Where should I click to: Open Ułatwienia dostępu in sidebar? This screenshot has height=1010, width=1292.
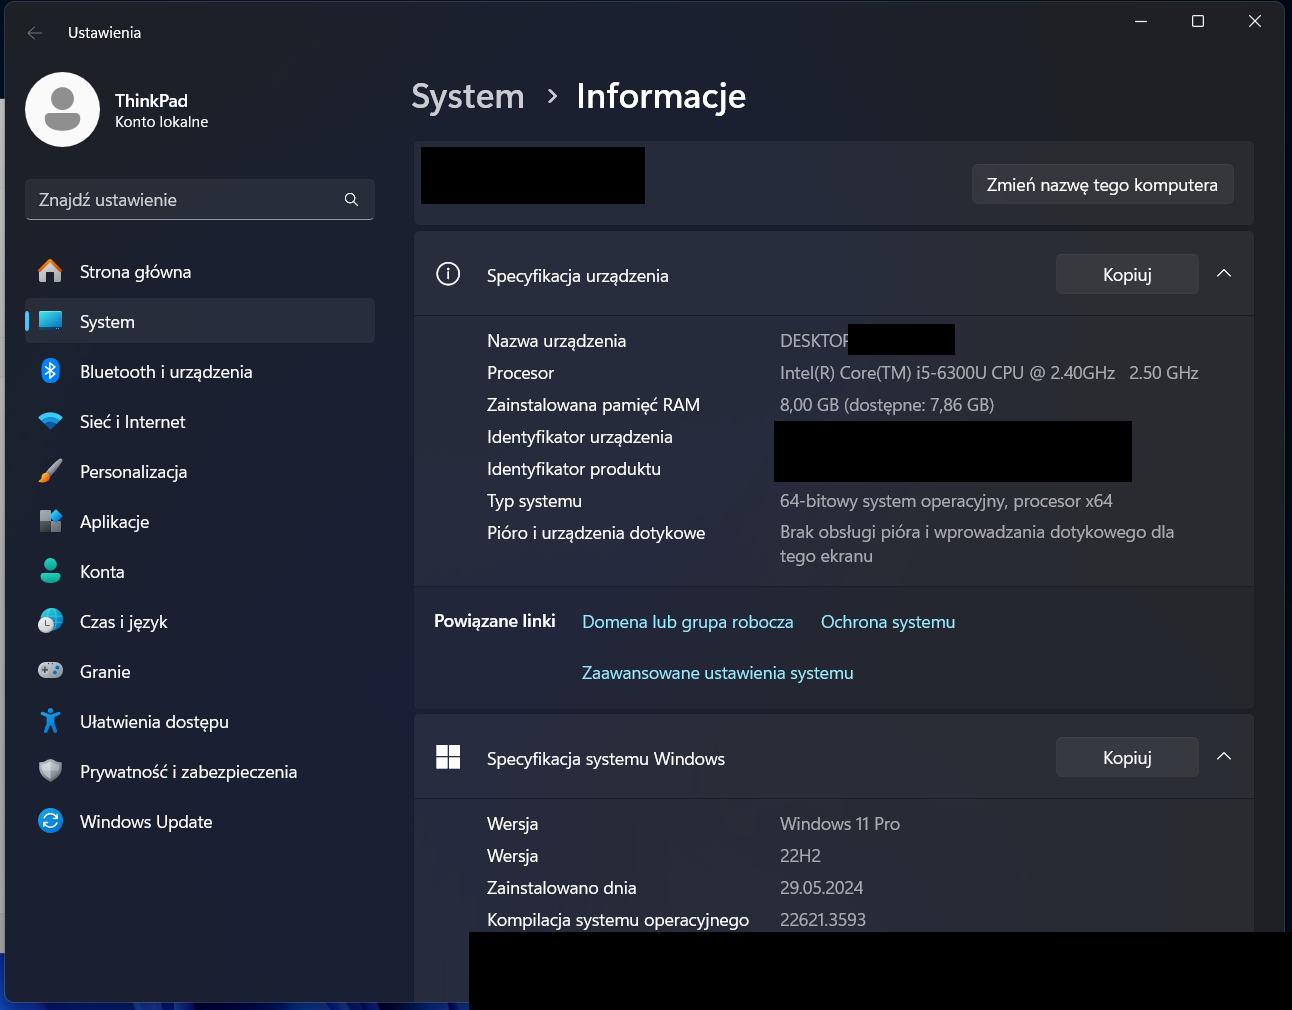[x=154, y=722]
